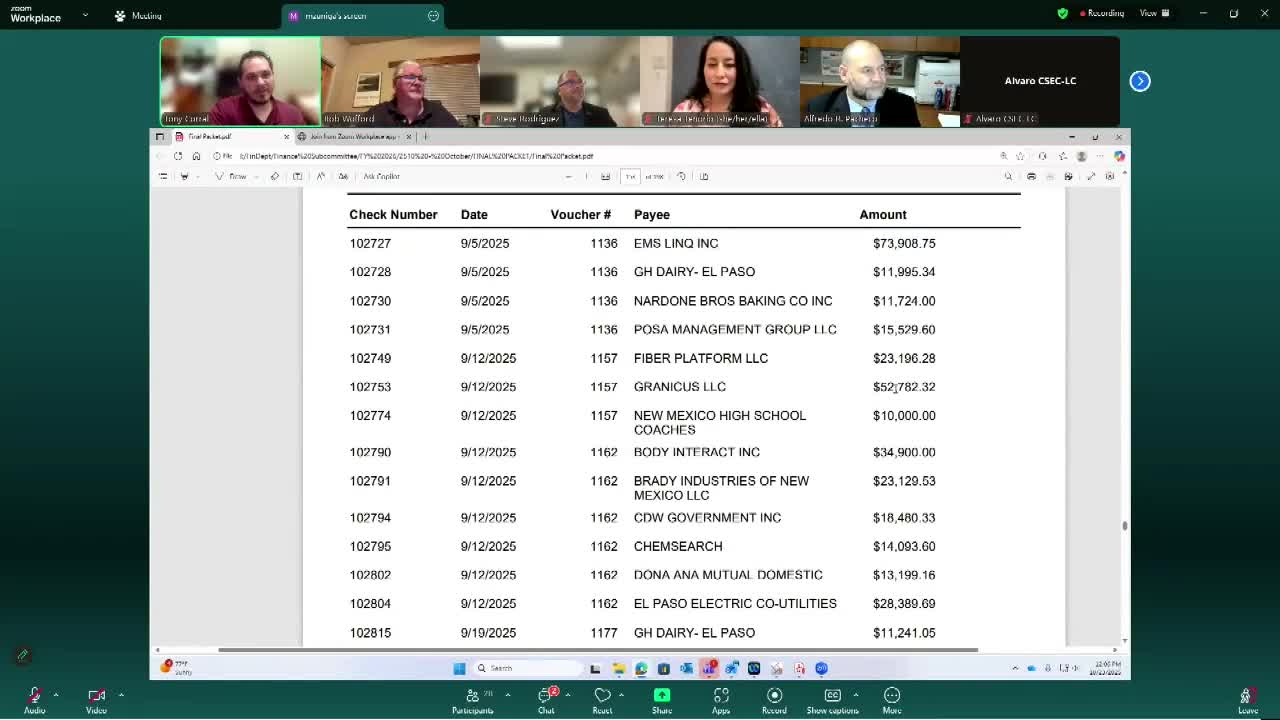This screenshot has height=720, width=1280.
Task: Click the PDF page number field
Action: click(630, 176)
